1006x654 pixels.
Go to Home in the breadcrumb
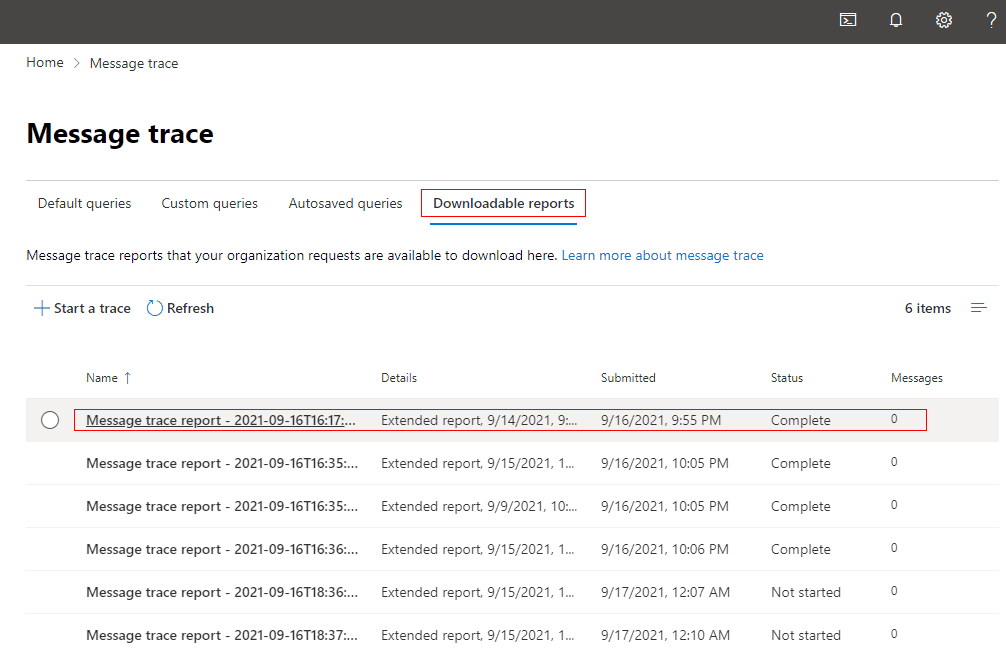(x=45, y=63)
